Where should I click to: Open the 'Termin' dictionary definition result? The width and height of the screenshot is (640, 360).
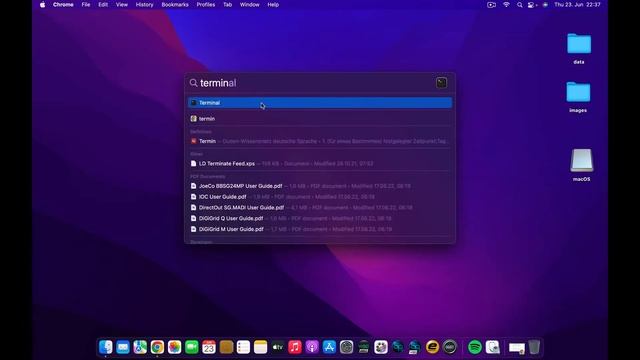pos(320,141)
